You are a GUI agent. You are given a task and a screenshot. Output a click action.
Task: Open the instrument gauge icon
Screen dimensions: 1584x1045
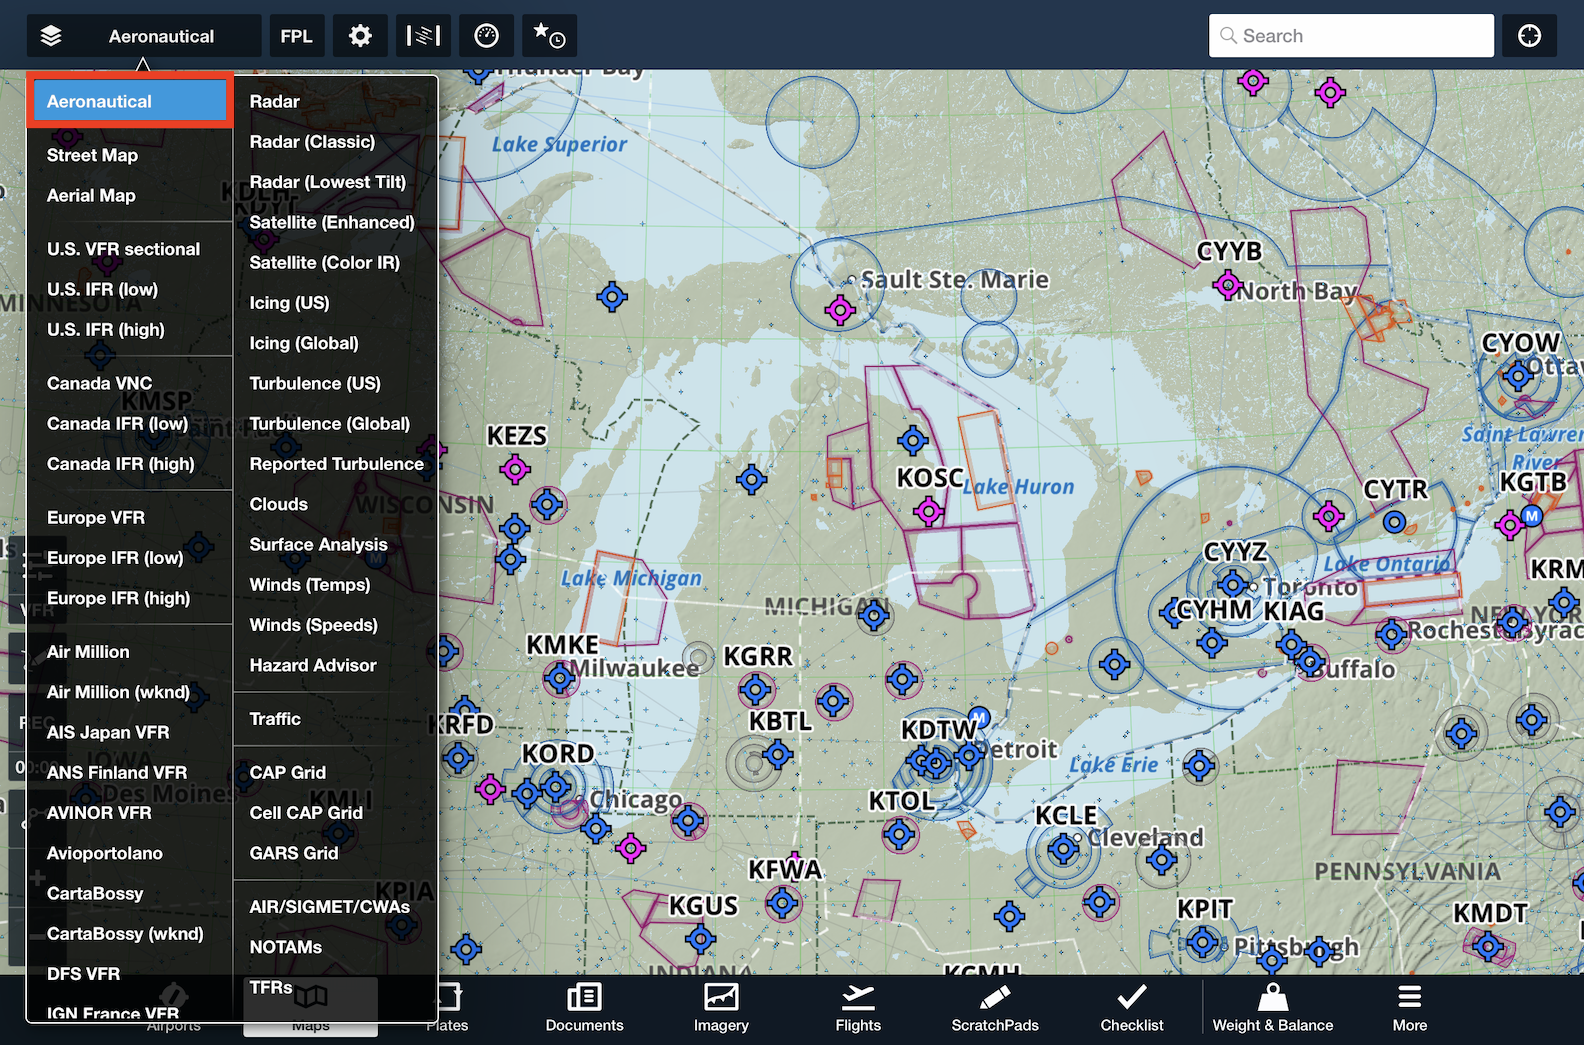(486, 36)
